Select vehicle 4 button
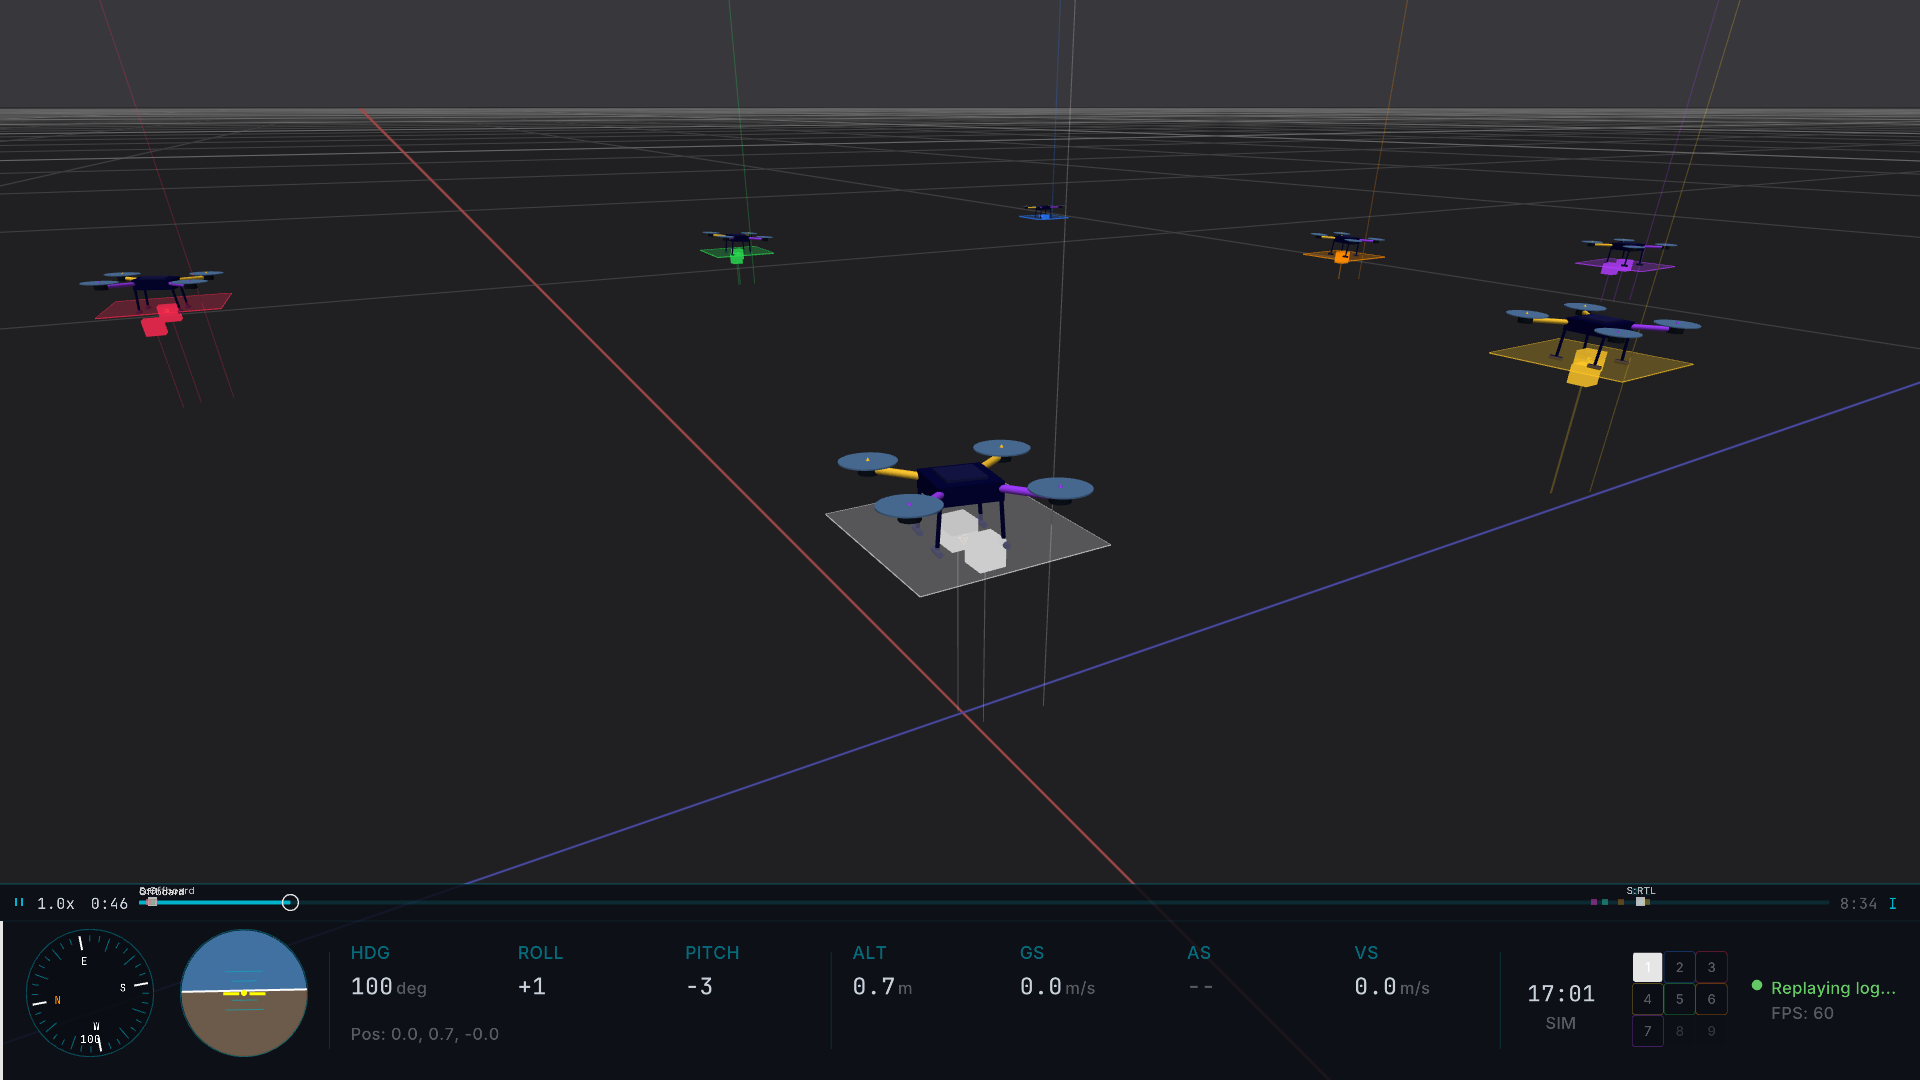Viewport: 1920px width, 1080px height. coord(1647,999)
